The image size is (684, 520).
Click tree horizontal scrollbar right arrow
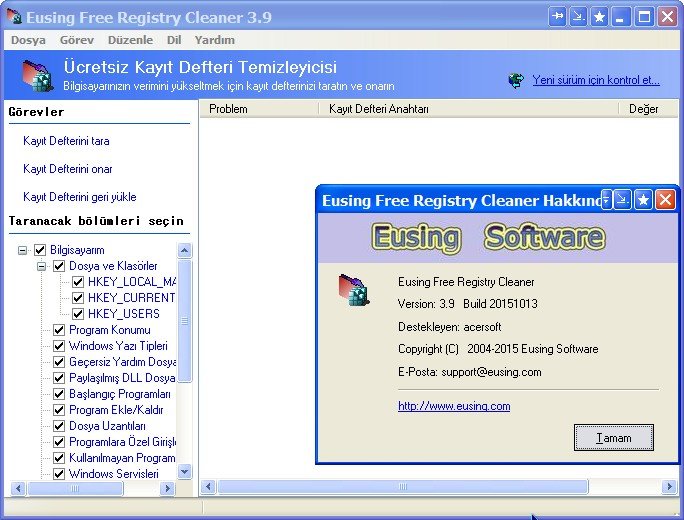[x=167, y=488]
